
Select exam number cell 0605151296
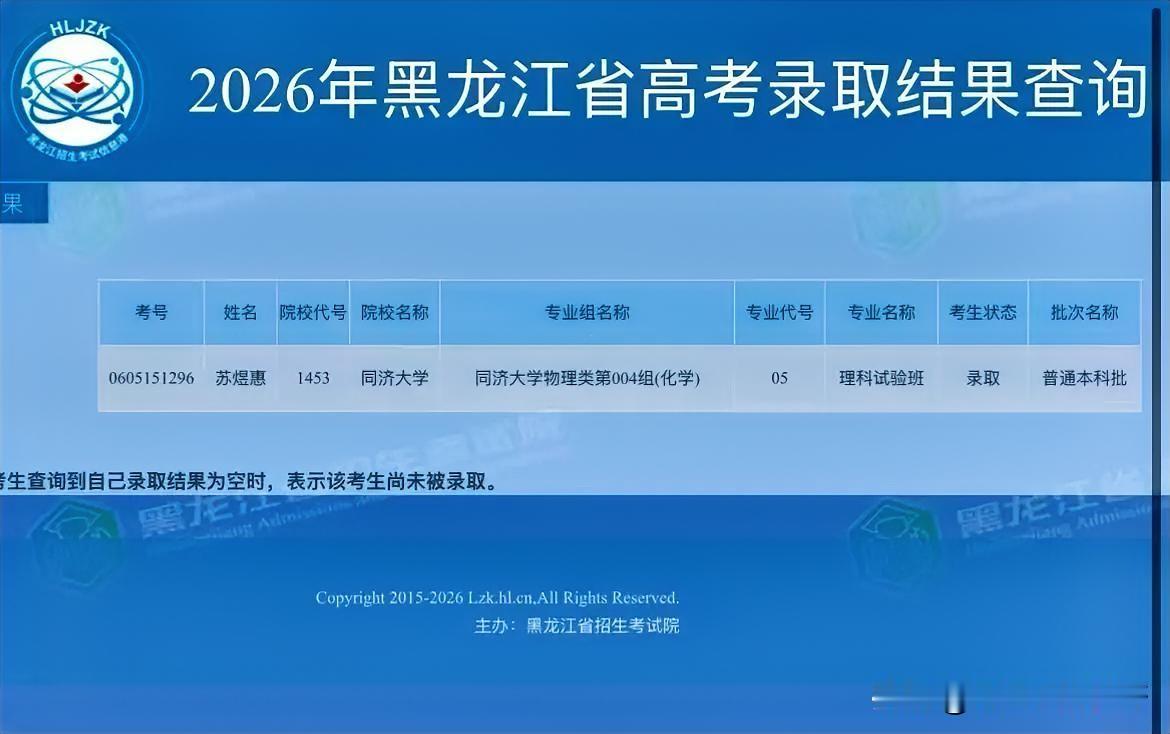[x=151, y=378]
